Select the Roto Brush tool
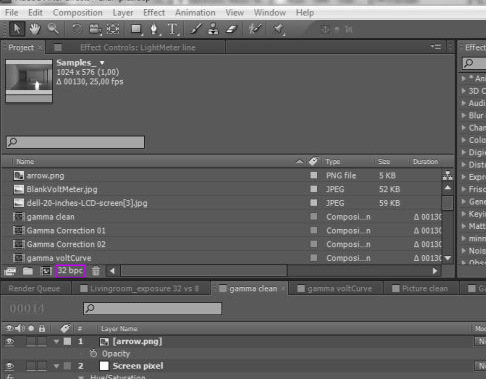Screen dimensions: 486x379 pyautogui.click(x=255, y=29)
